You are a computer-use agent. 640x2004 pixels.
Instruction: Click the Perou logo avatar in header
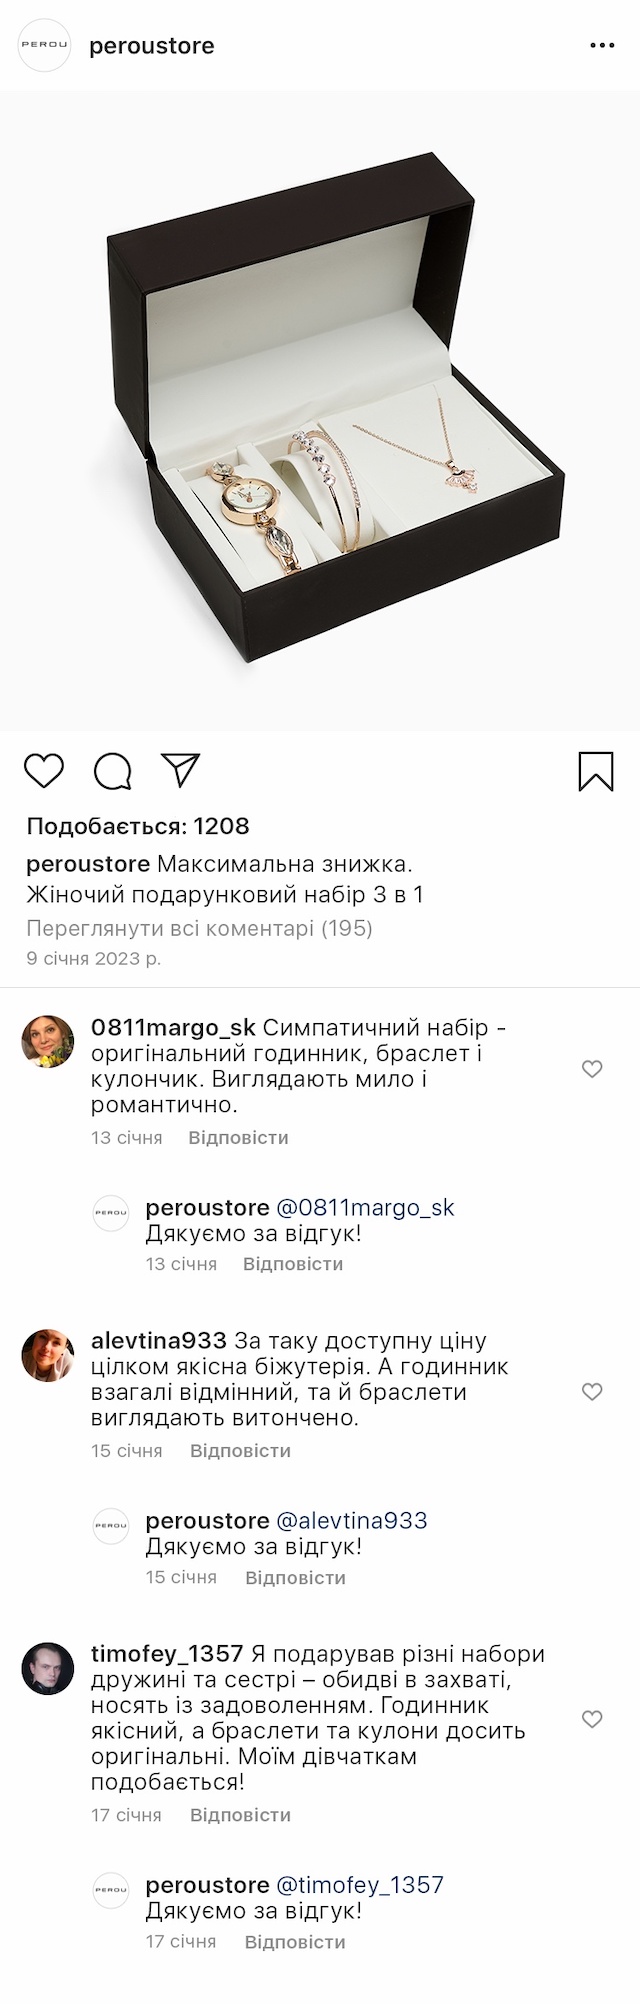pyautogui.click(x=45, y=46)
